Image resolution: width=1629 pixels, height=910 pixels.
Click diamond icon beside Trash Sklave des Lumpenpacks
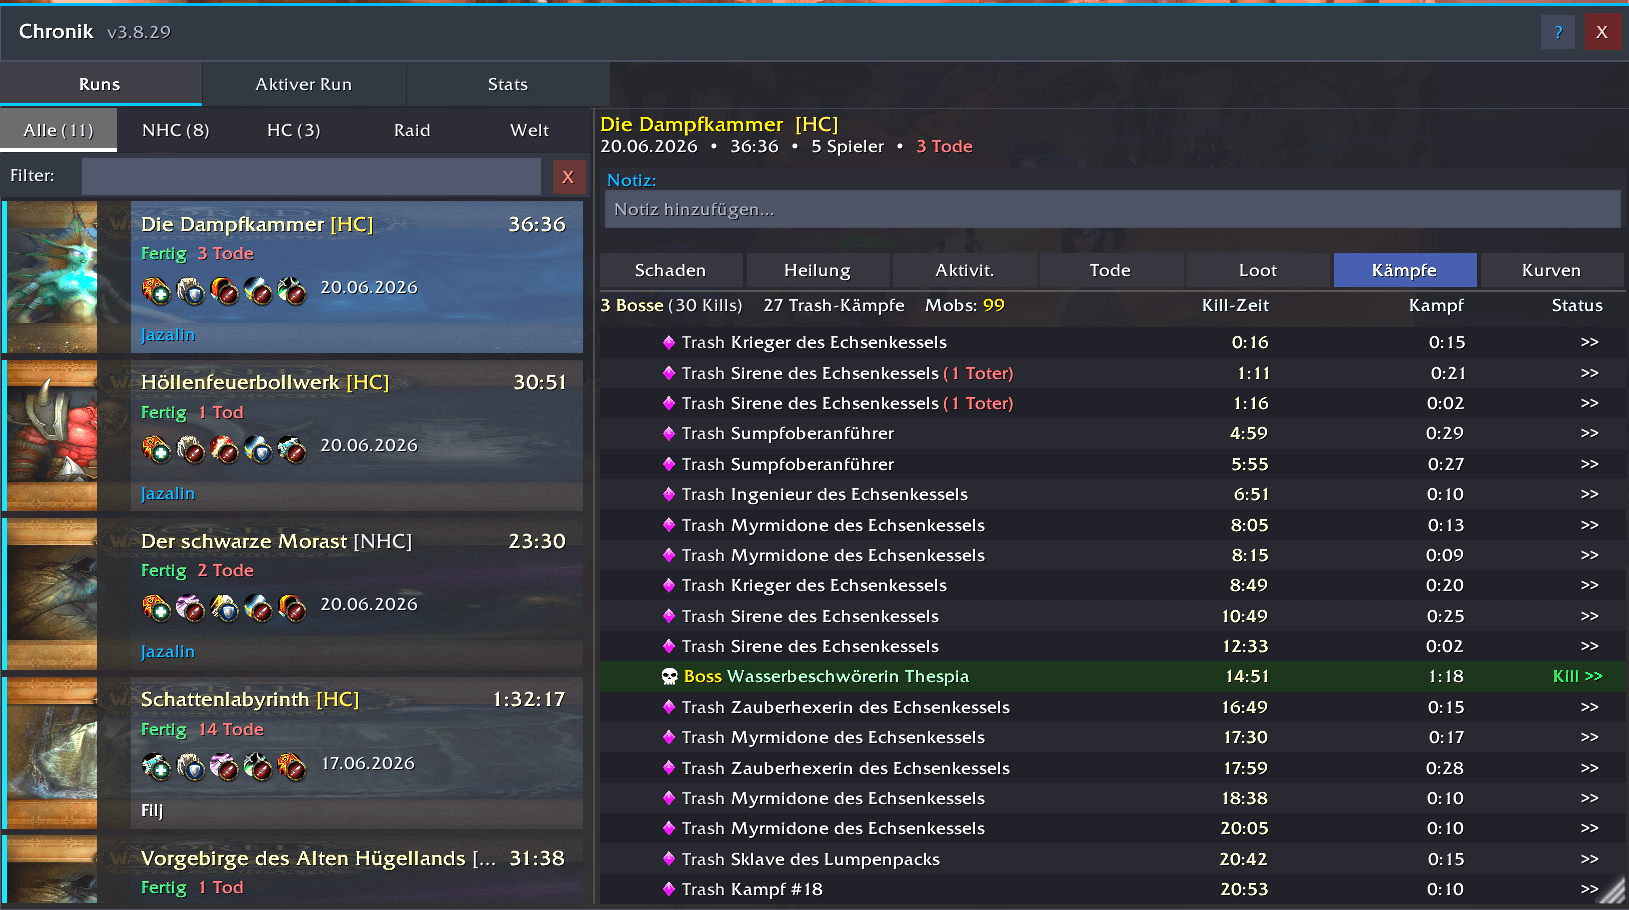(x=669, y=859)
